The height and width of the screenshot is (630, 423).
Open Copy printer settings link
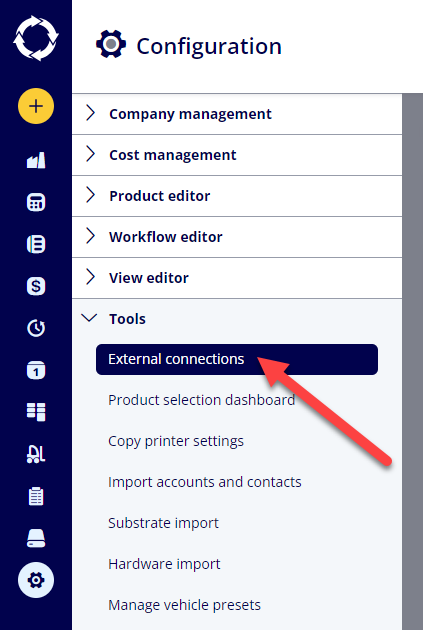click(176, 441)
